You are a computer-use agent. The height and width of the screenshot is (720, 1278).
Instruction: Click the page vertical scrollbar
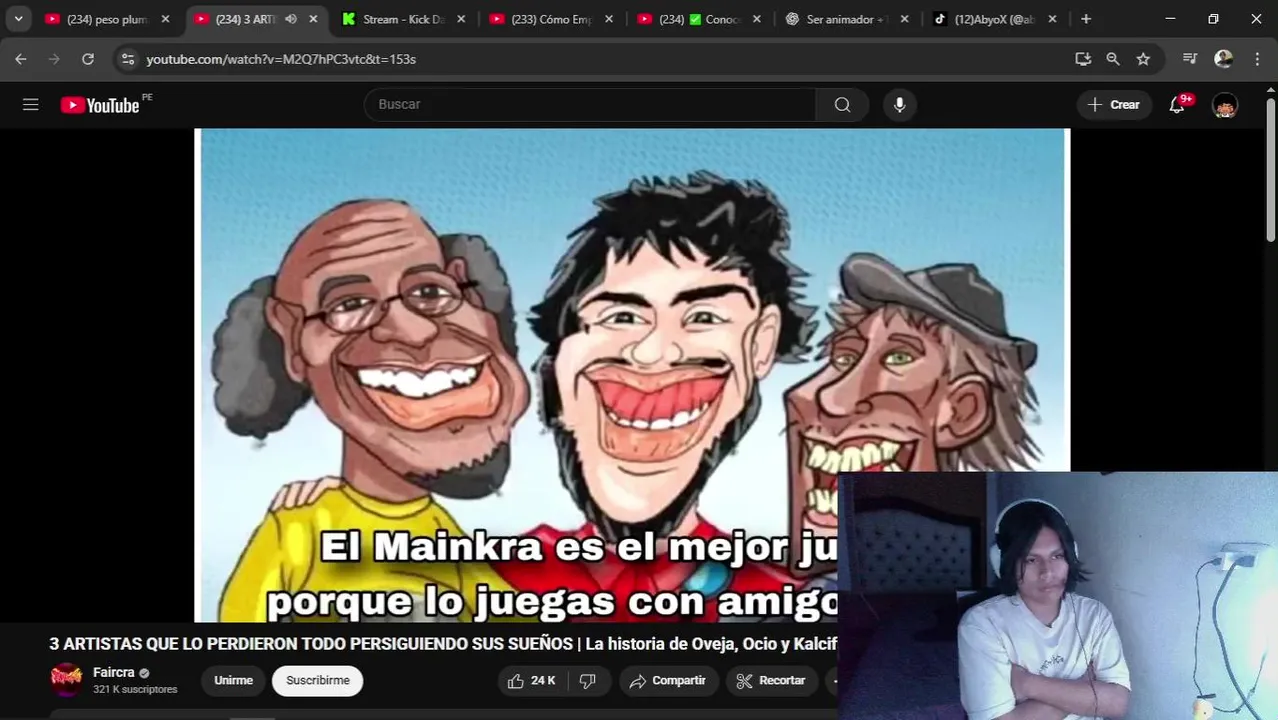[1270, 170]
